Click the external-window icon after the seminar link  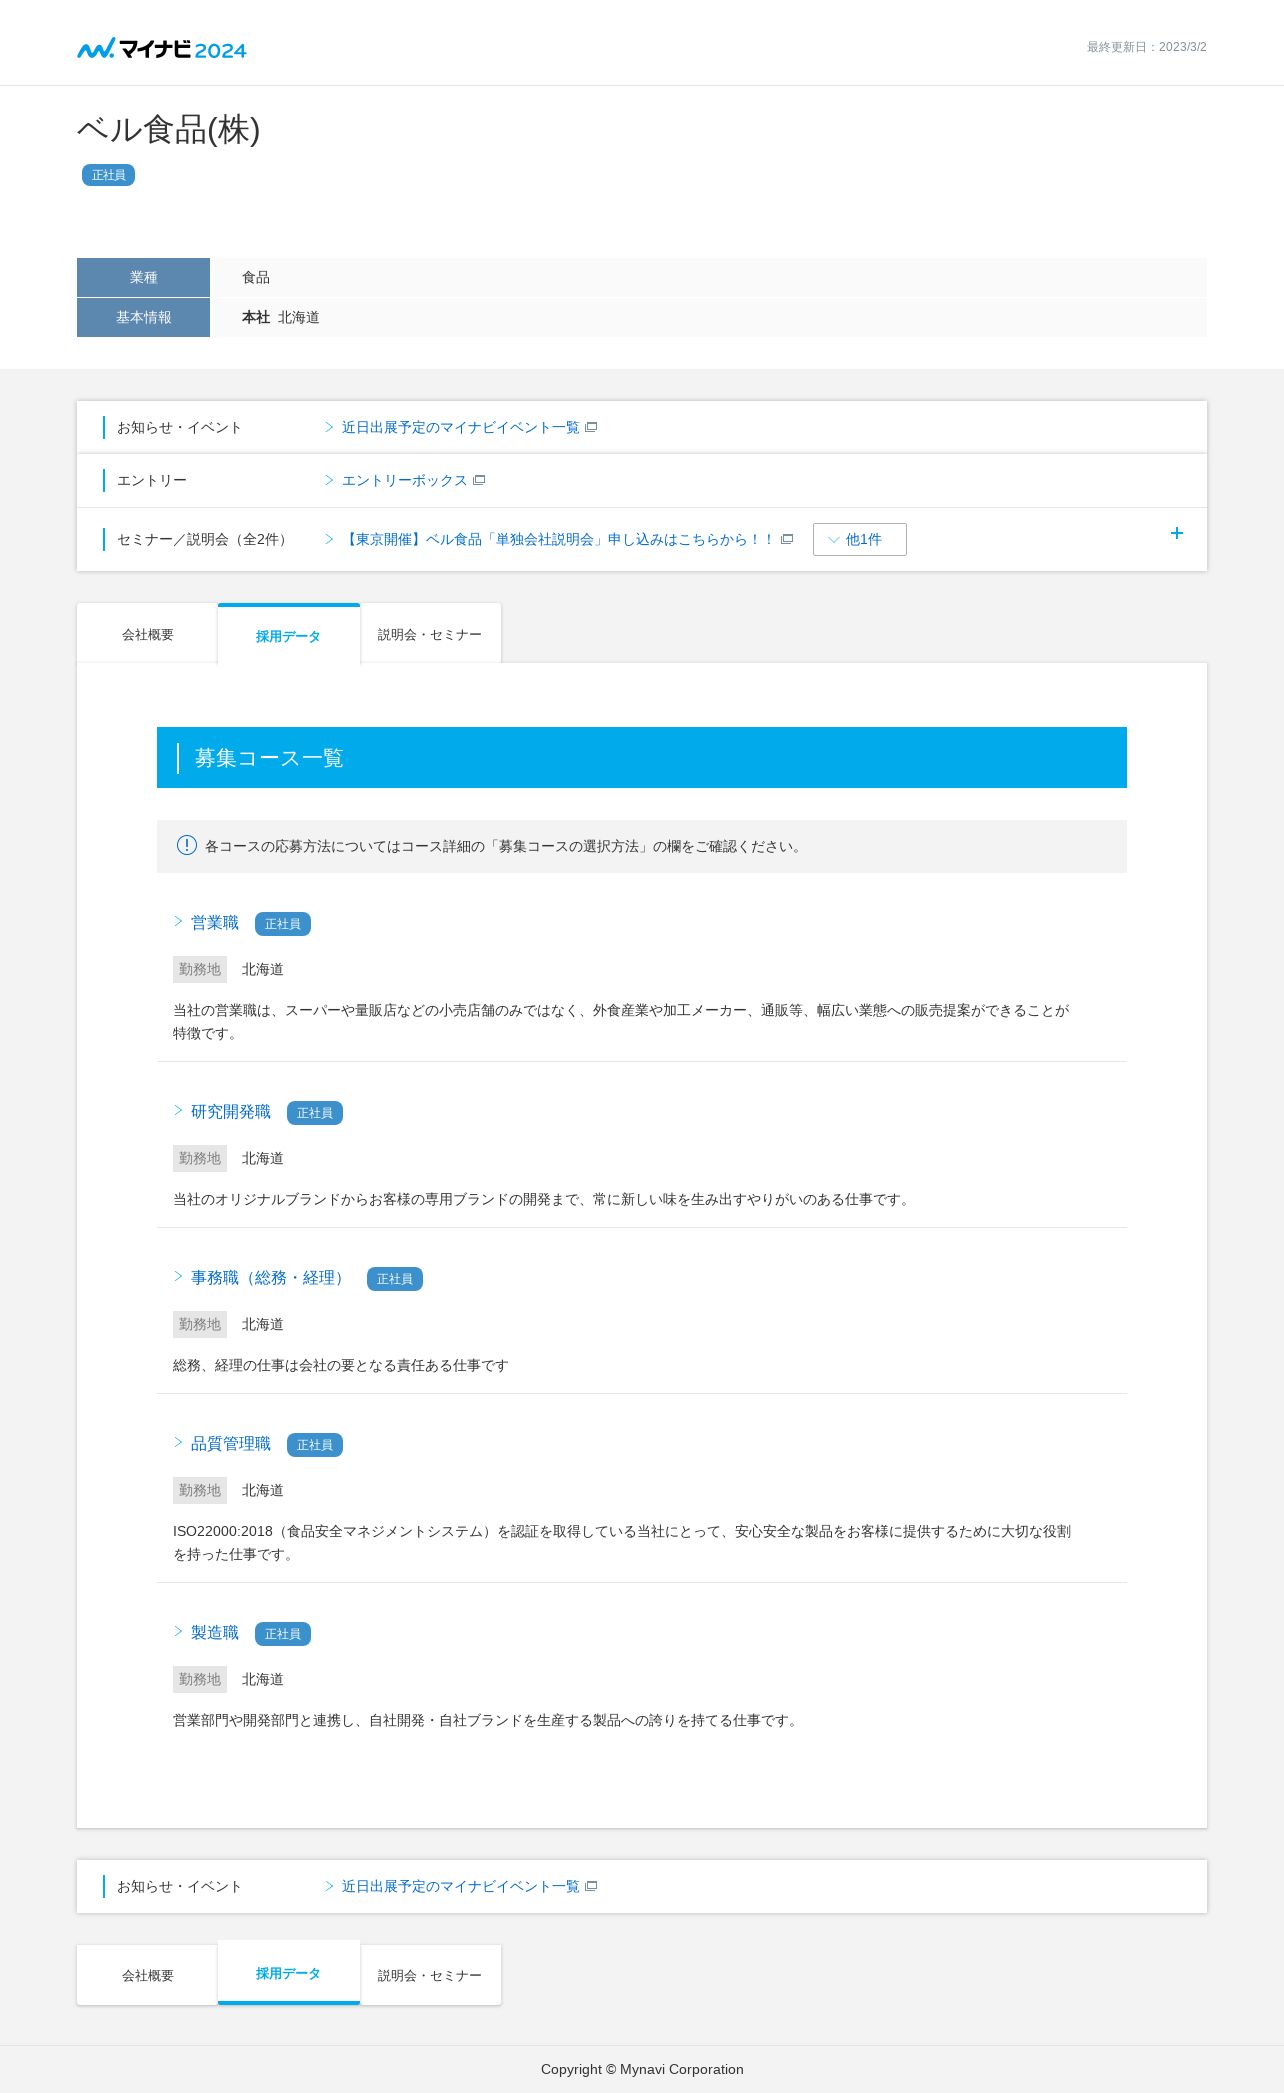[x=787, y=539]
